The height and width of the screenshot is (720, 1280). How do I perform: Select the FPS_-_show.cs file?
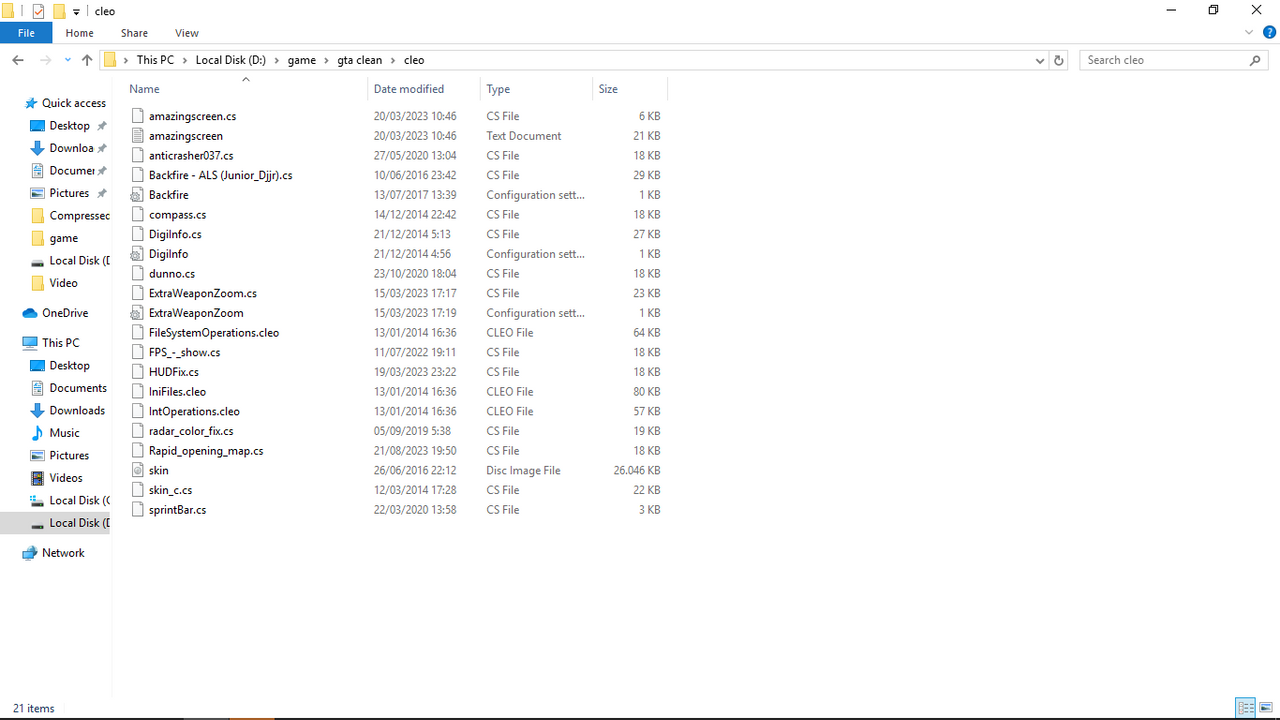184,352
